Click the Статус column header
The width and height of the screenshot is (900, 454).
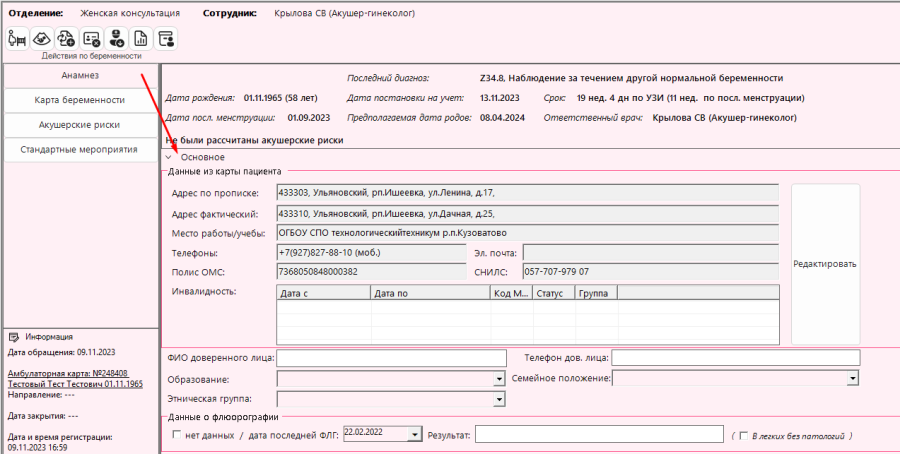tap(554, 293)
